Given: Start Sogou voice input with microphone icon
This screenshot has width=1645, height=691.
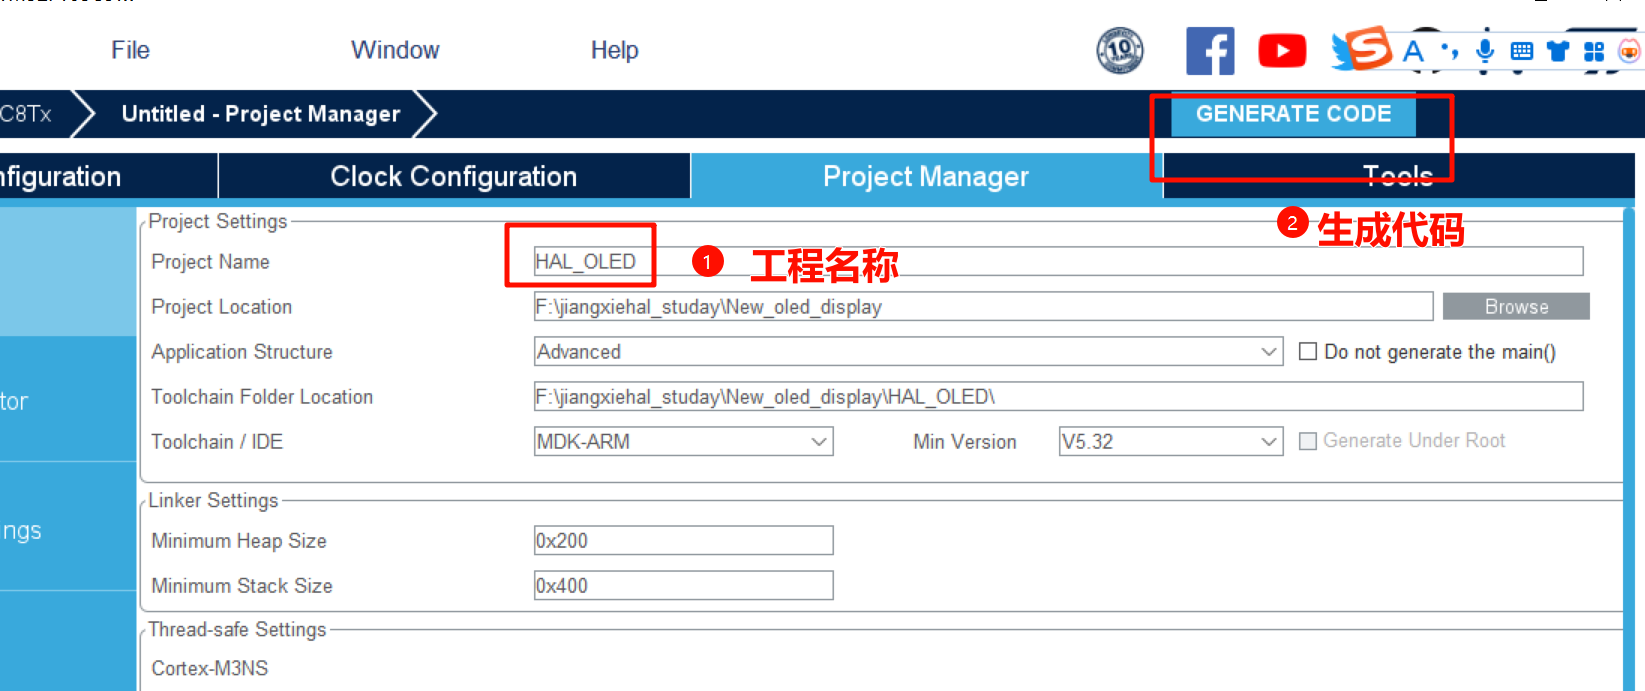Looking at the screenshot, I should (x=1485, y=51).
